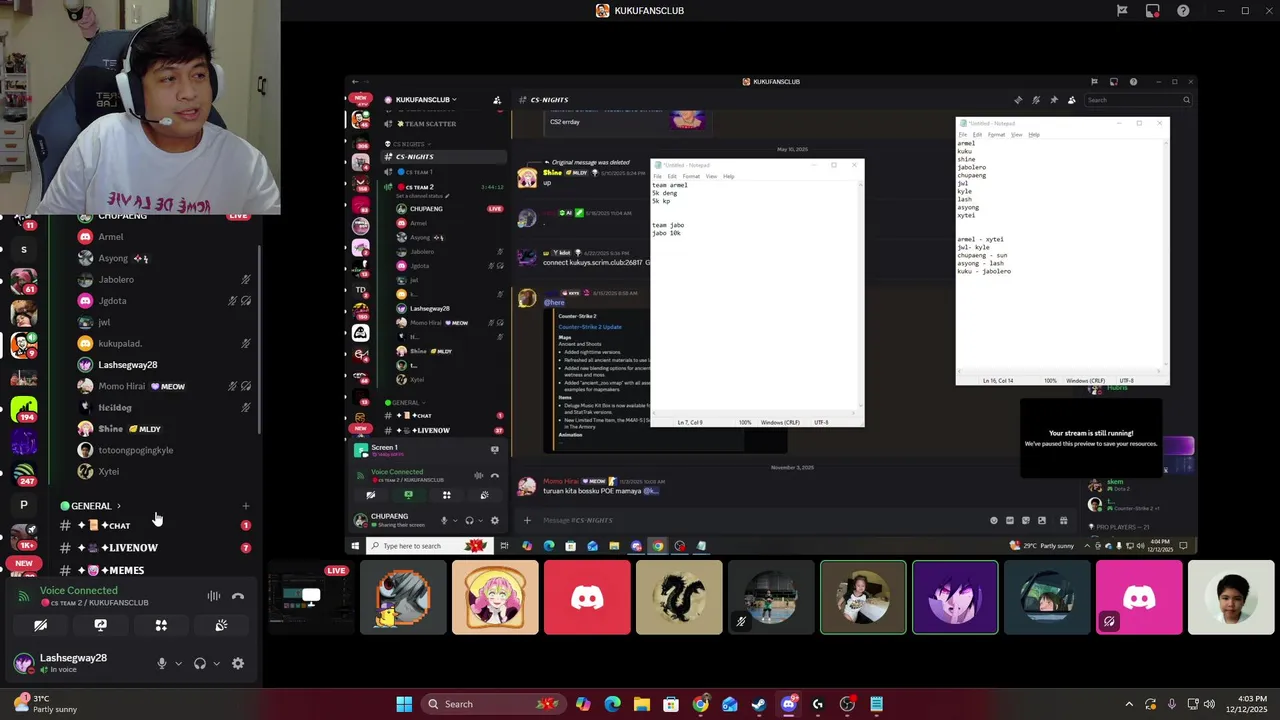Select user Momo Hirai in voice list

pos(165,386)
